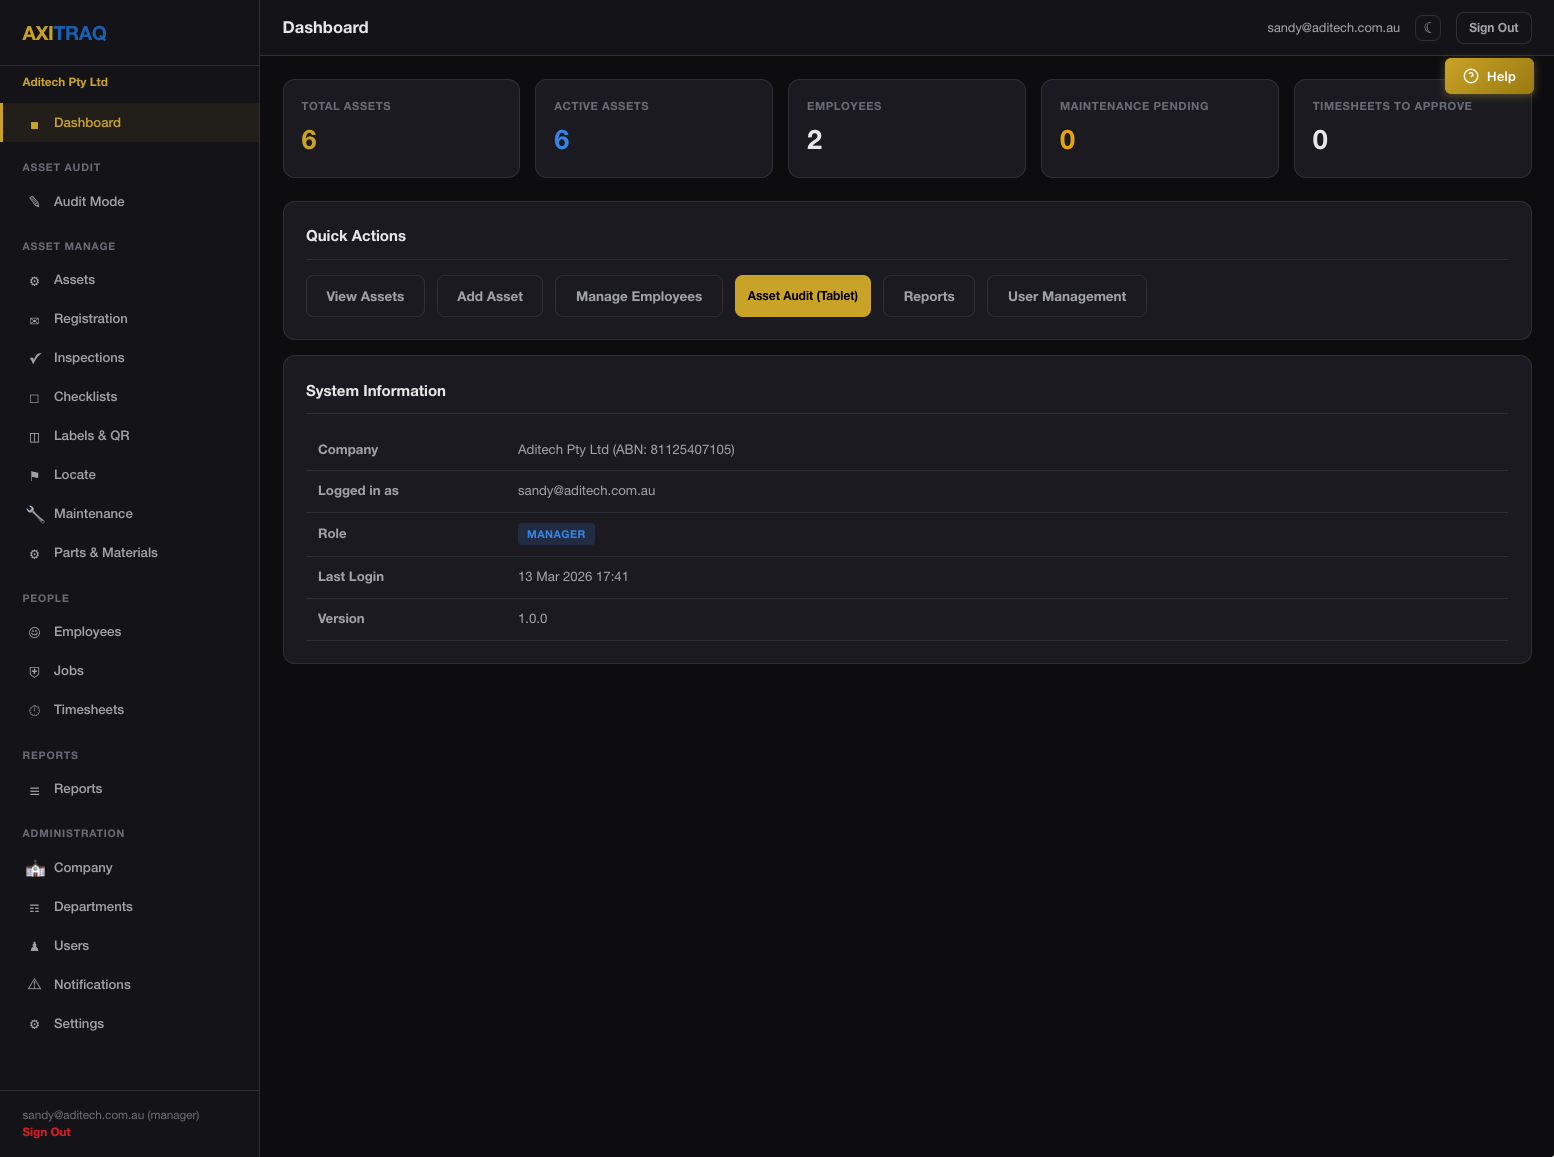Click the Locate flag icon
1554x1157 pixels.
point(34,476)
